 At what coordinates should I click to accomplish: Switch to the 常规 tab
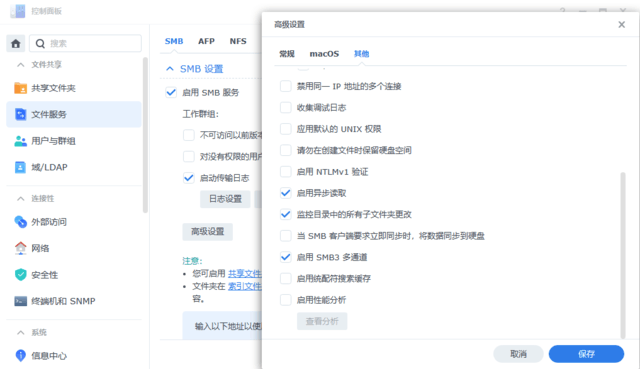tap(287, 54)
